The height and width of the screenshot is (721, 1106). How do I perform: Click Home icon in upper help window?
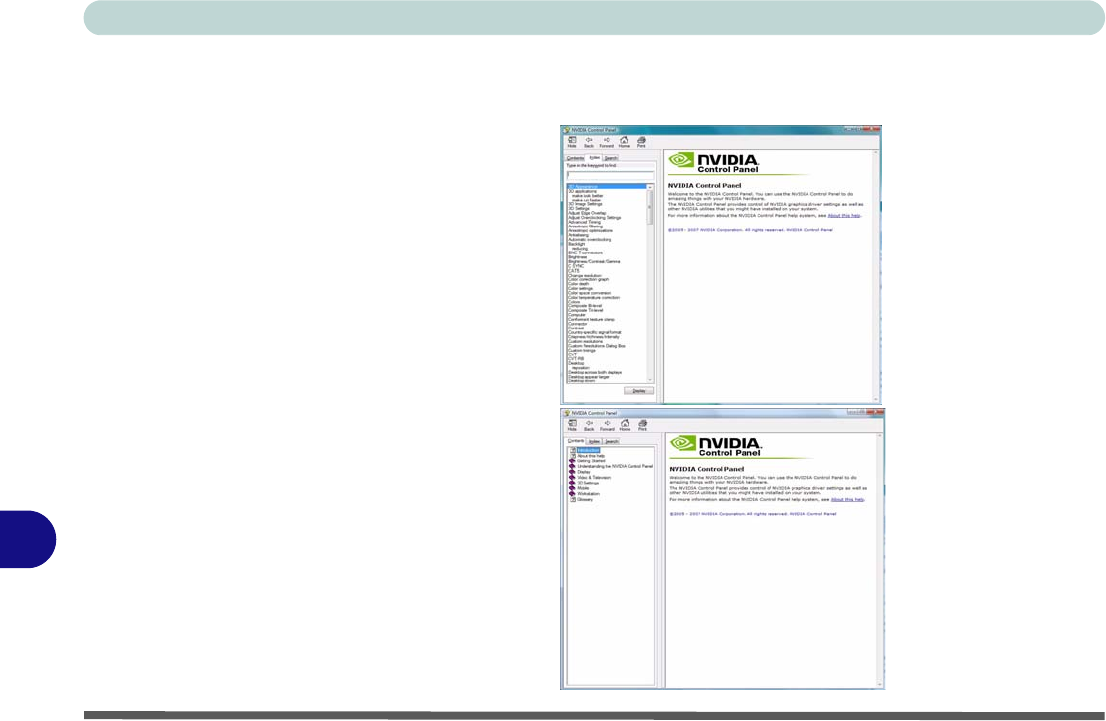[624, 141]
